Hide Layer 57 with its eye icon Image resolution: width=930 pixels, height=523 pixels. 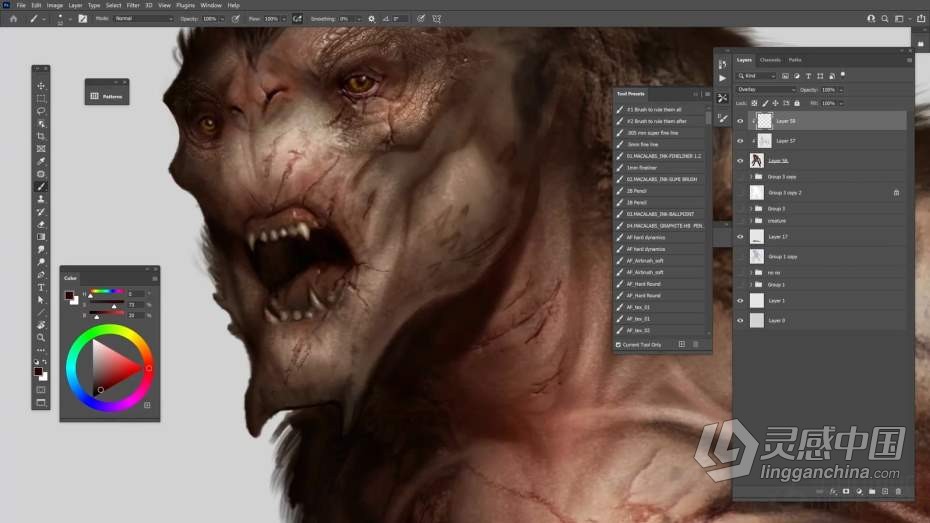(740, 141)
